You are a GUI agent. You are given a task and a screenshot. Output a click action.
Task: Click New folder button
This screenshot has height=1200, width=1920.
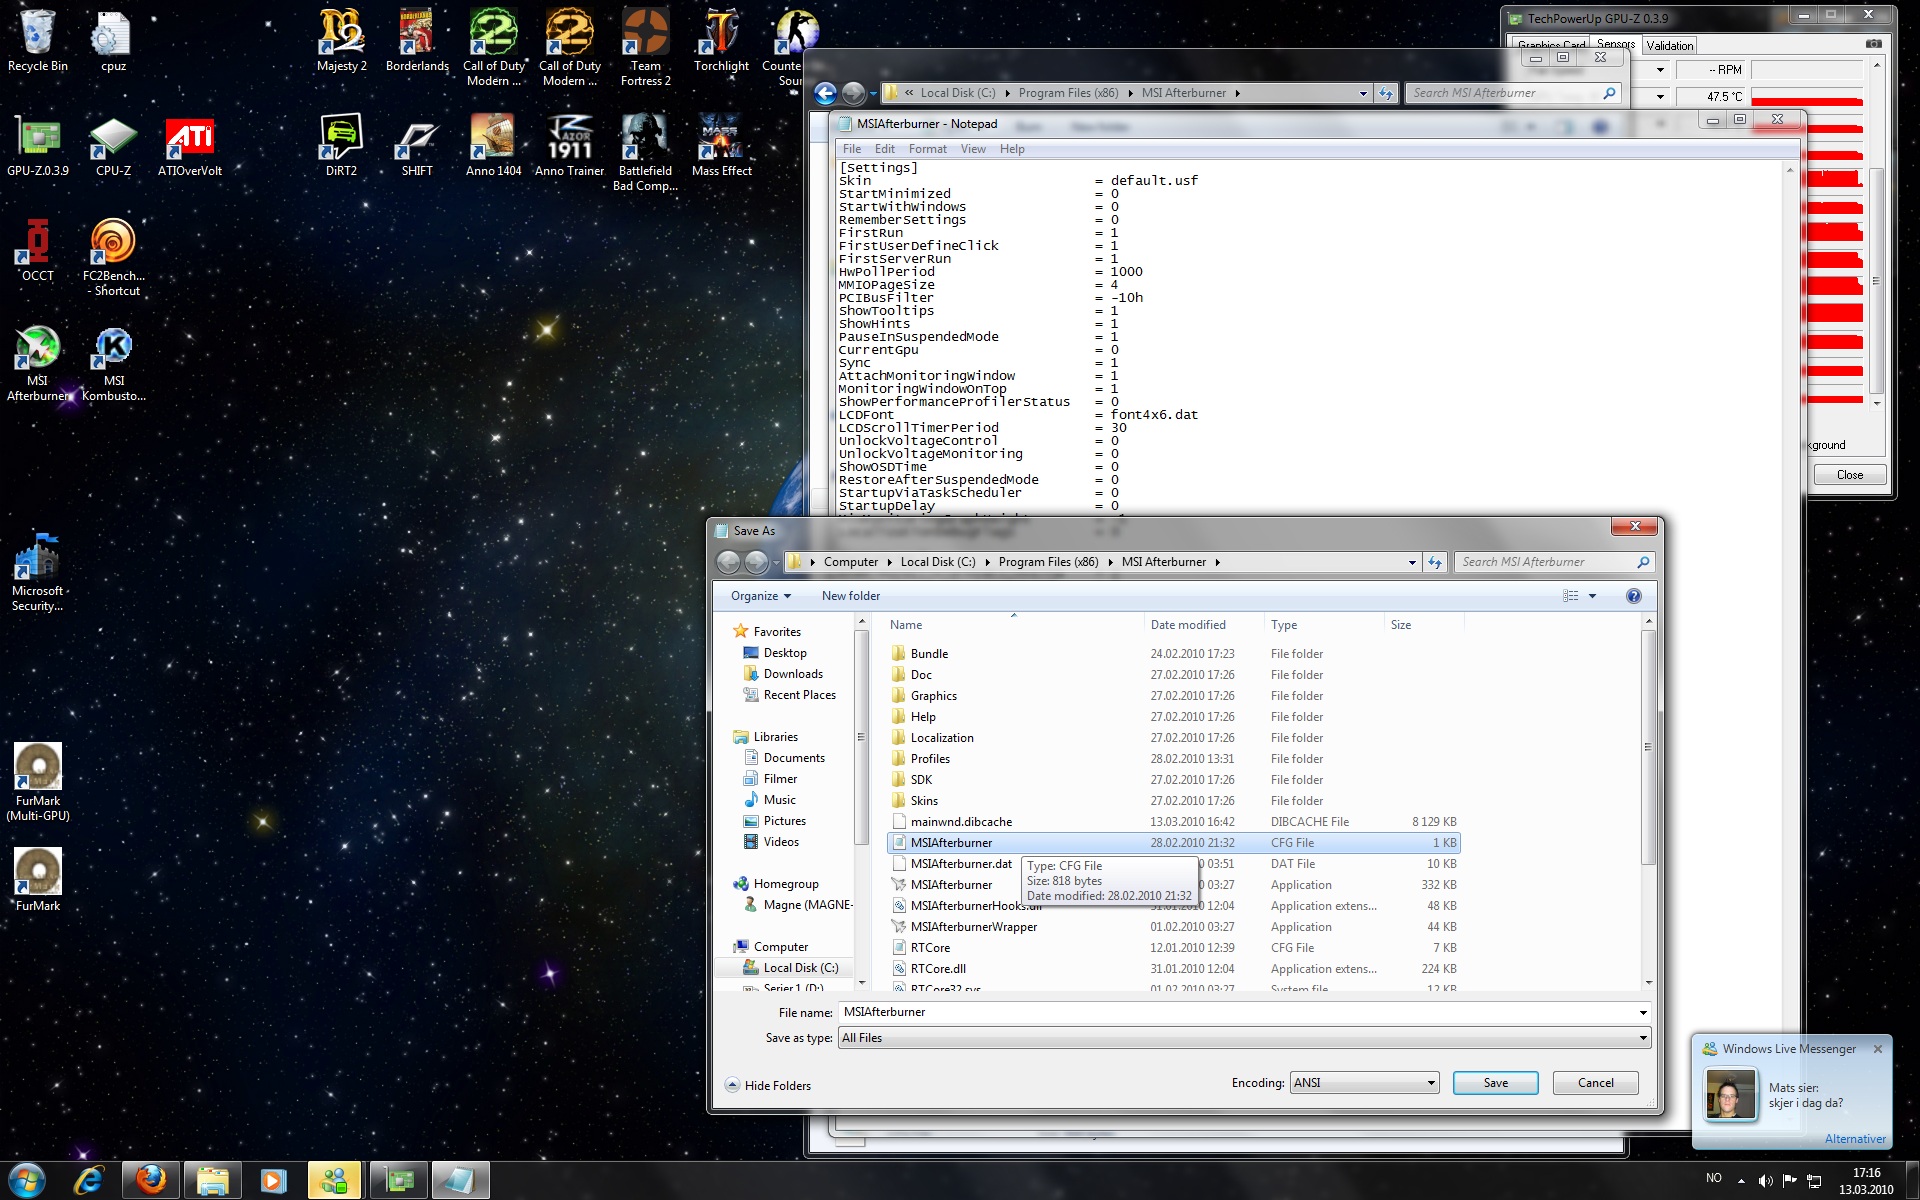coord(851,596)
